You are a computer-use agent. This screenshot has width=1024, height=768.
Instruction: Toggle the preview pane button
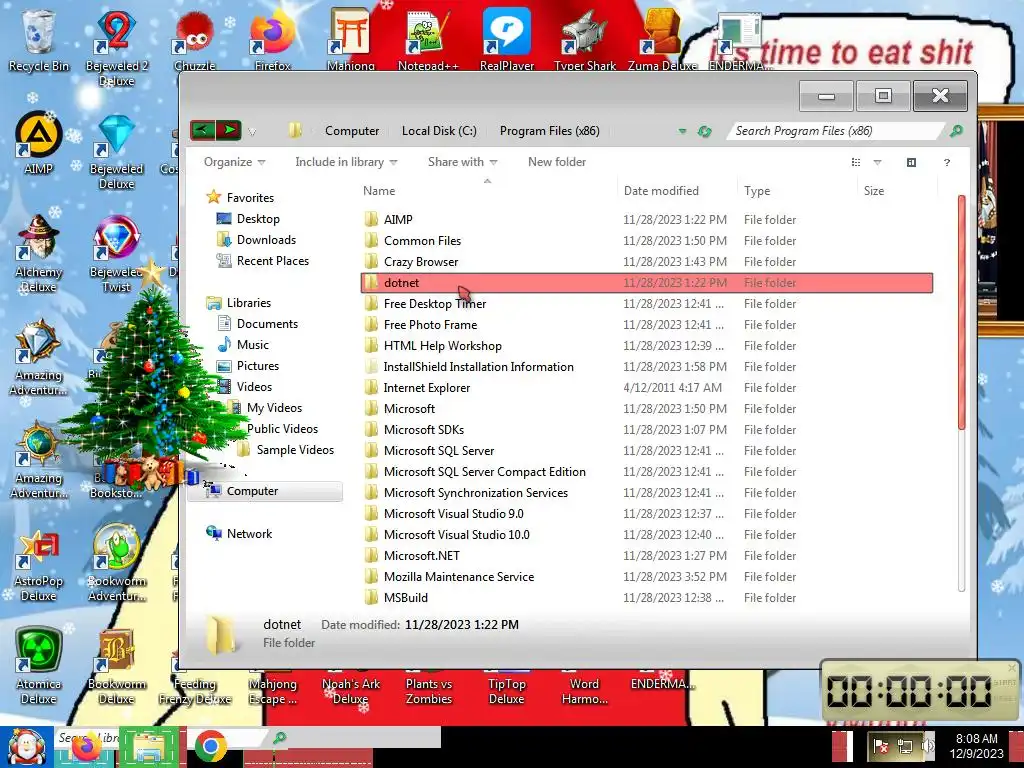[911, 162]
